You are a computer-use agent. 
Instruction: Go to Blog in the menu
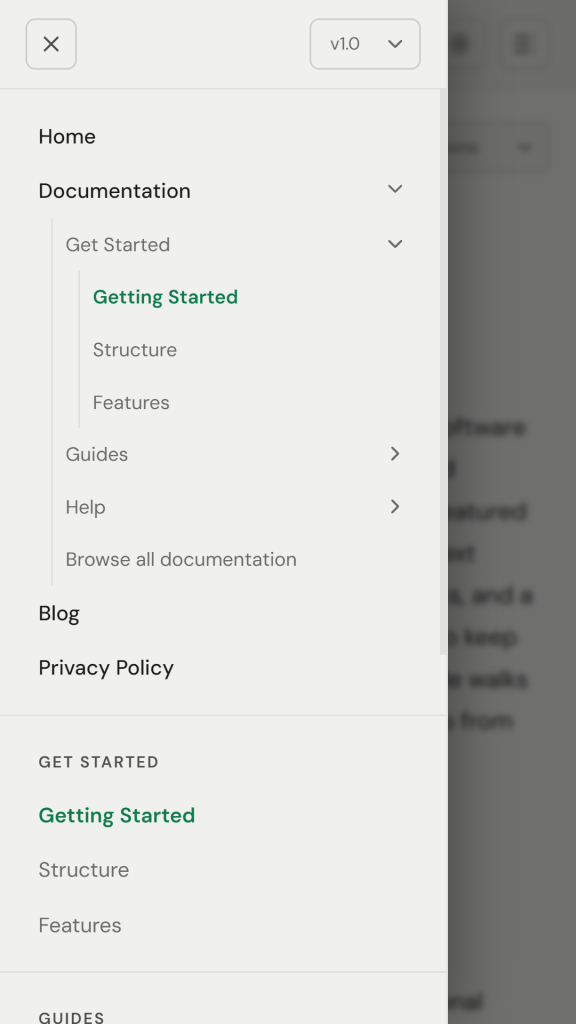pyautogui.click(x=59, y=614)
